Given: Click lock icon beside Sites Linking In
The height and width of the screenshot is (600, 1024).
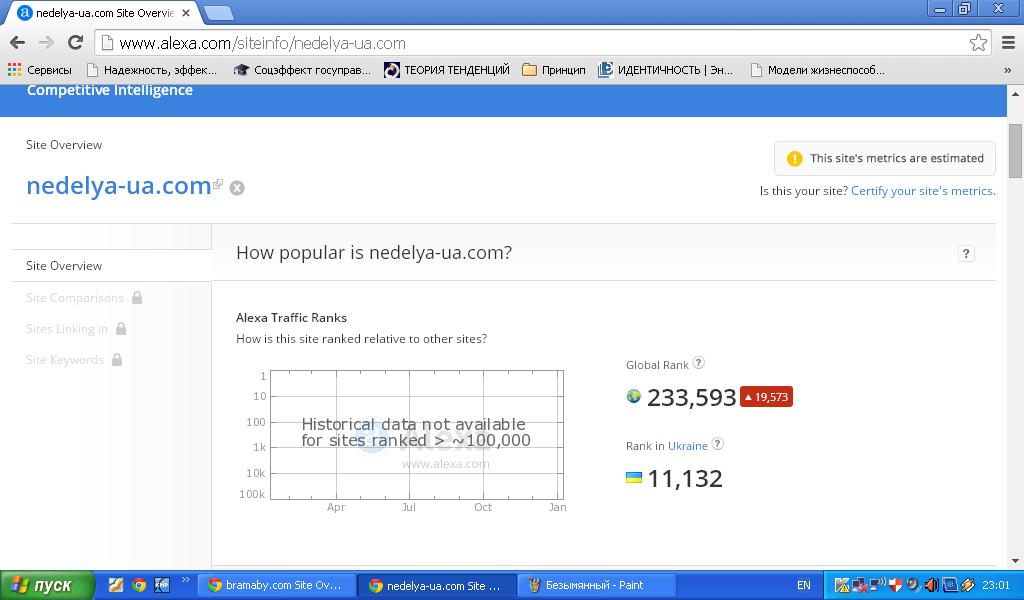Looking at the screenshot, I should tap(121, 328).
